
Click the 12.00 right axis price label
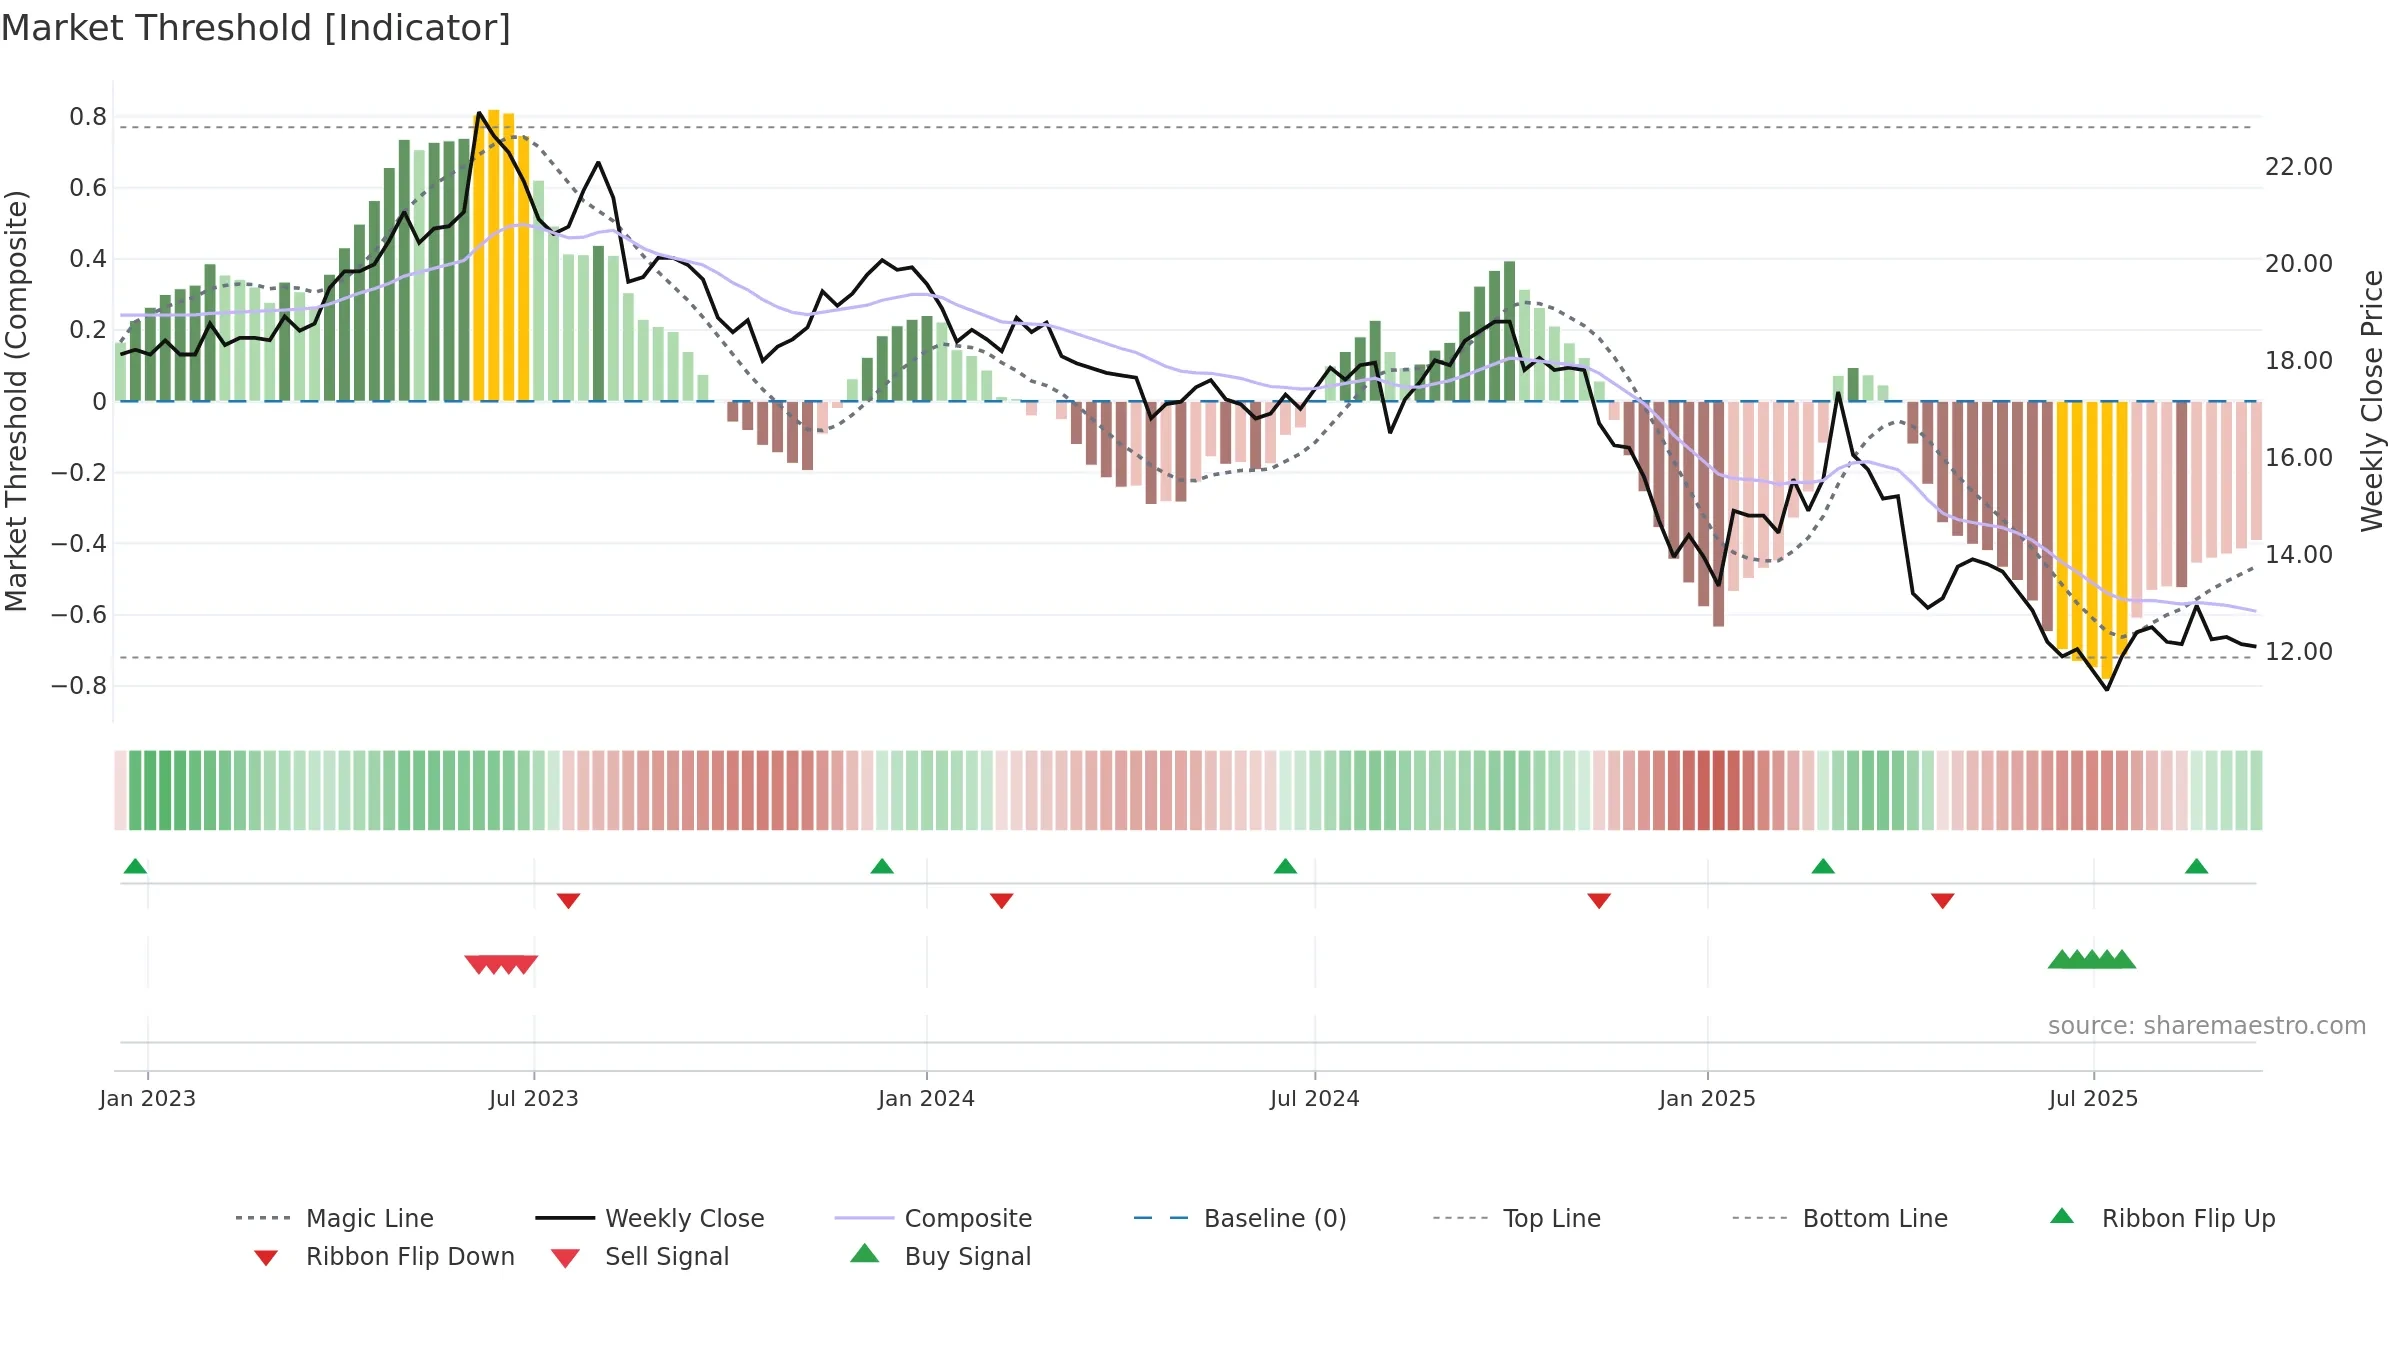(x=2299, y=652)
